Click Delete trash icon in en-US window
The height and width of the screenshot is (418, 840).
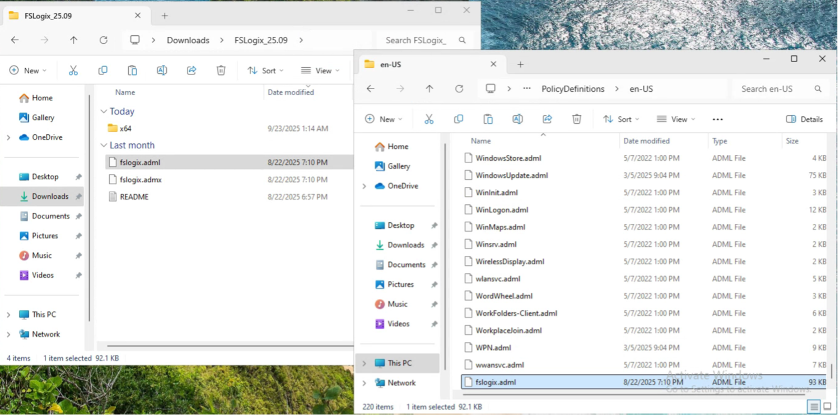click(x=576, y=119)
